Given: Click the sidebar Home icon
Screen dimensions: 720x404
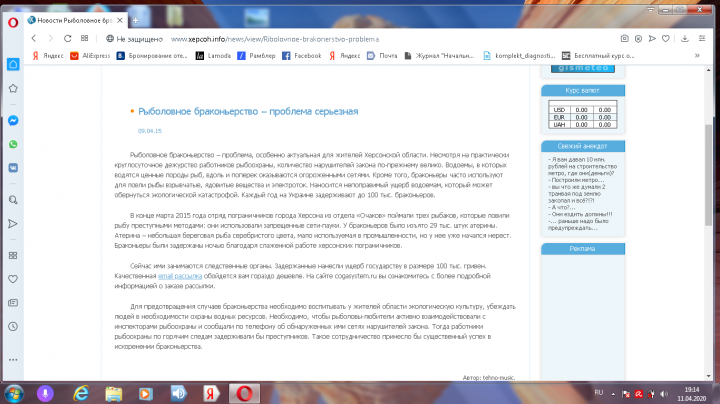Looking at the screenshot, I should pos(13,64).
